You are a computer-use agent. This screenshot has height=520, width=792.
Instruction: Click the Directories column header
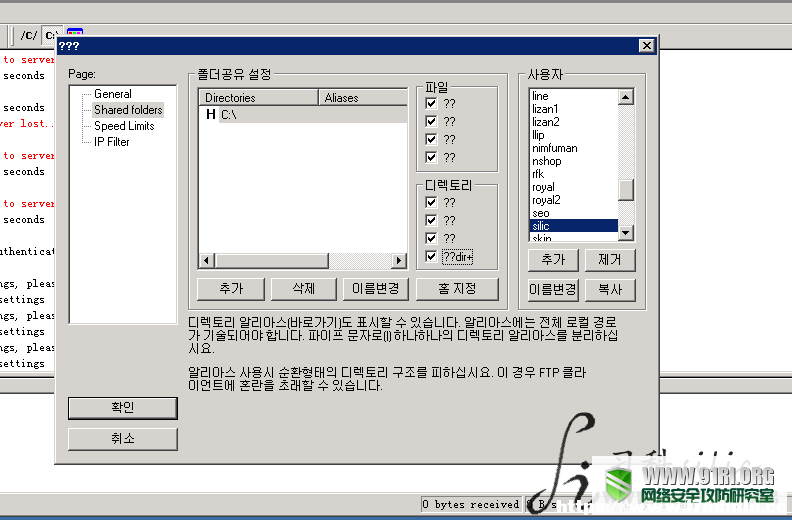tap(258, 98)
